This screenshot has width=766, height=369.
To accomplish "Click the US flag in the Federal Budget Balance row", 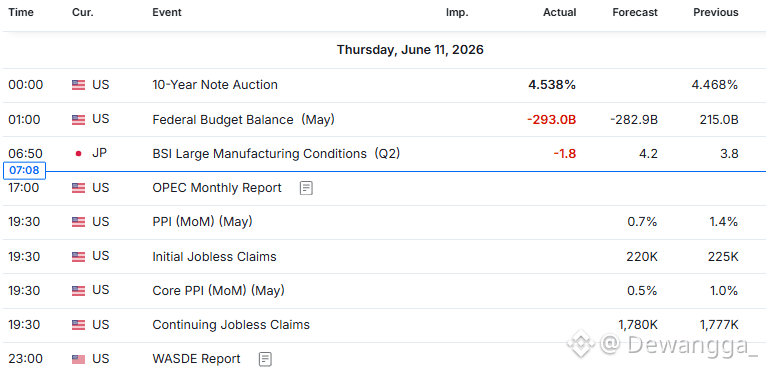I will click(78, 120).
